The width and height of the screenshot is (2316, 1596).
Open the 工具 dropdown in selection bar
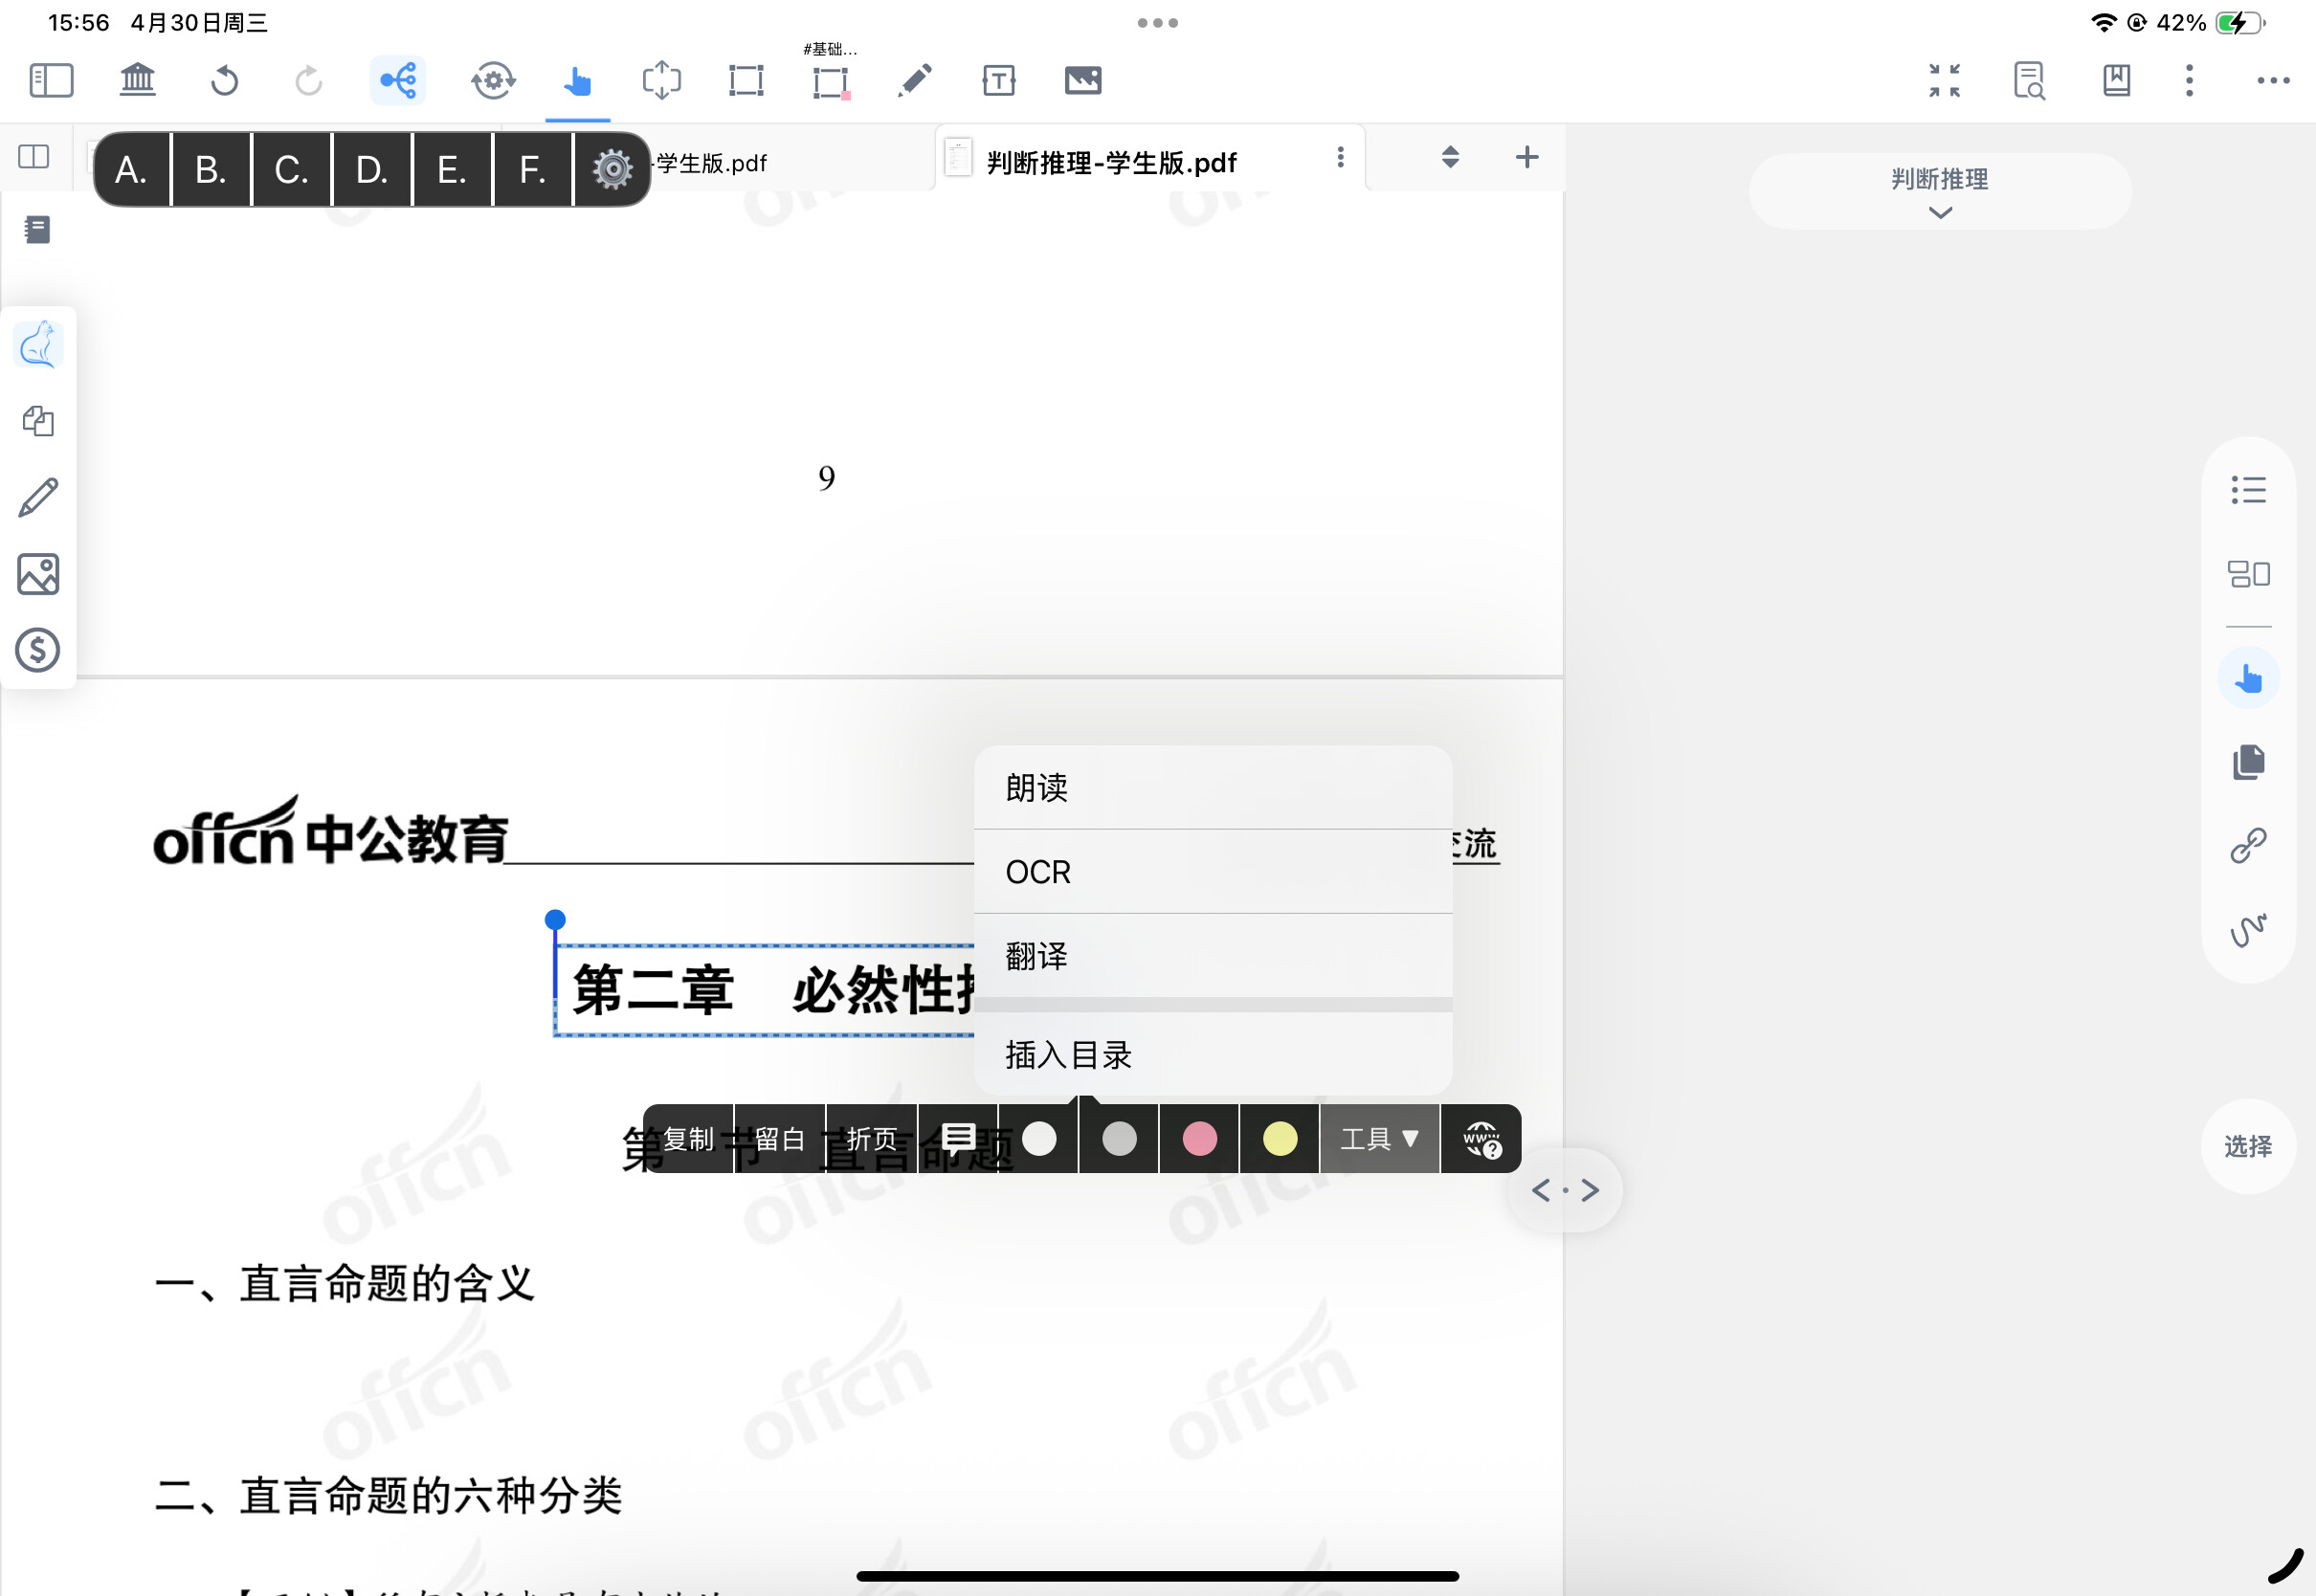click(x=1379, y=1139)
